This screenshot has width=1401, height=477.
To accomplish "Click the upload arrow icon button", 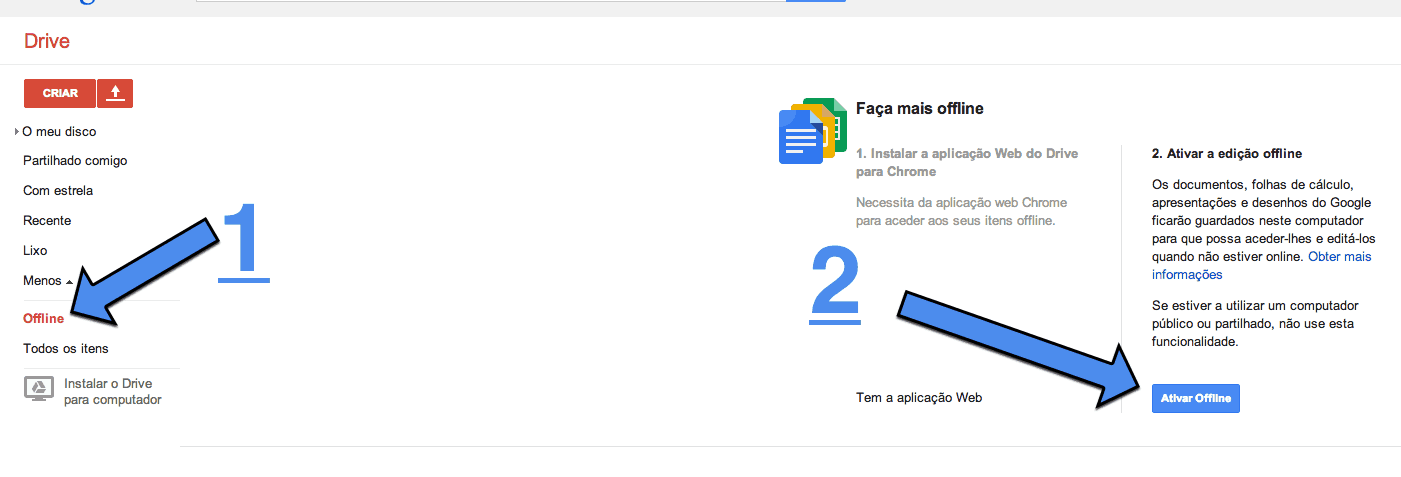I will click(115, 93).
